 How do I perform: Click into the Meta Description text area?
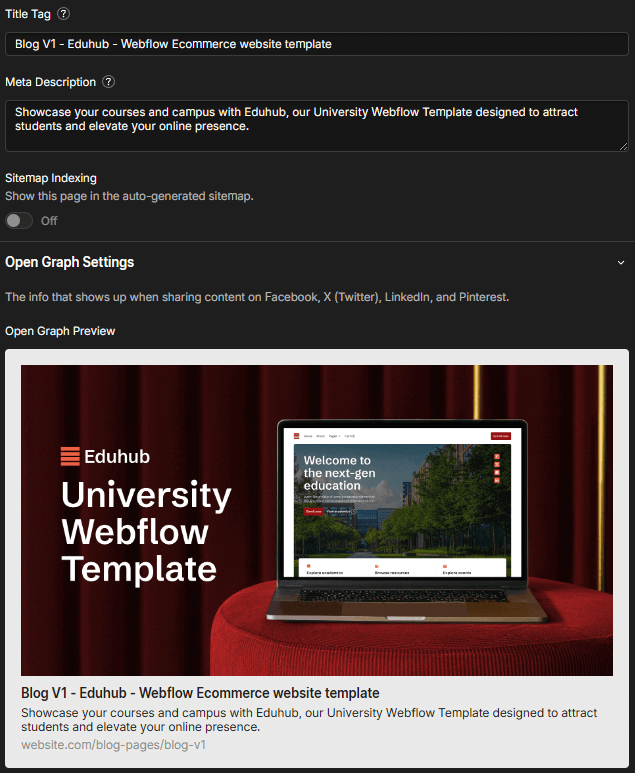click(317, 126)
